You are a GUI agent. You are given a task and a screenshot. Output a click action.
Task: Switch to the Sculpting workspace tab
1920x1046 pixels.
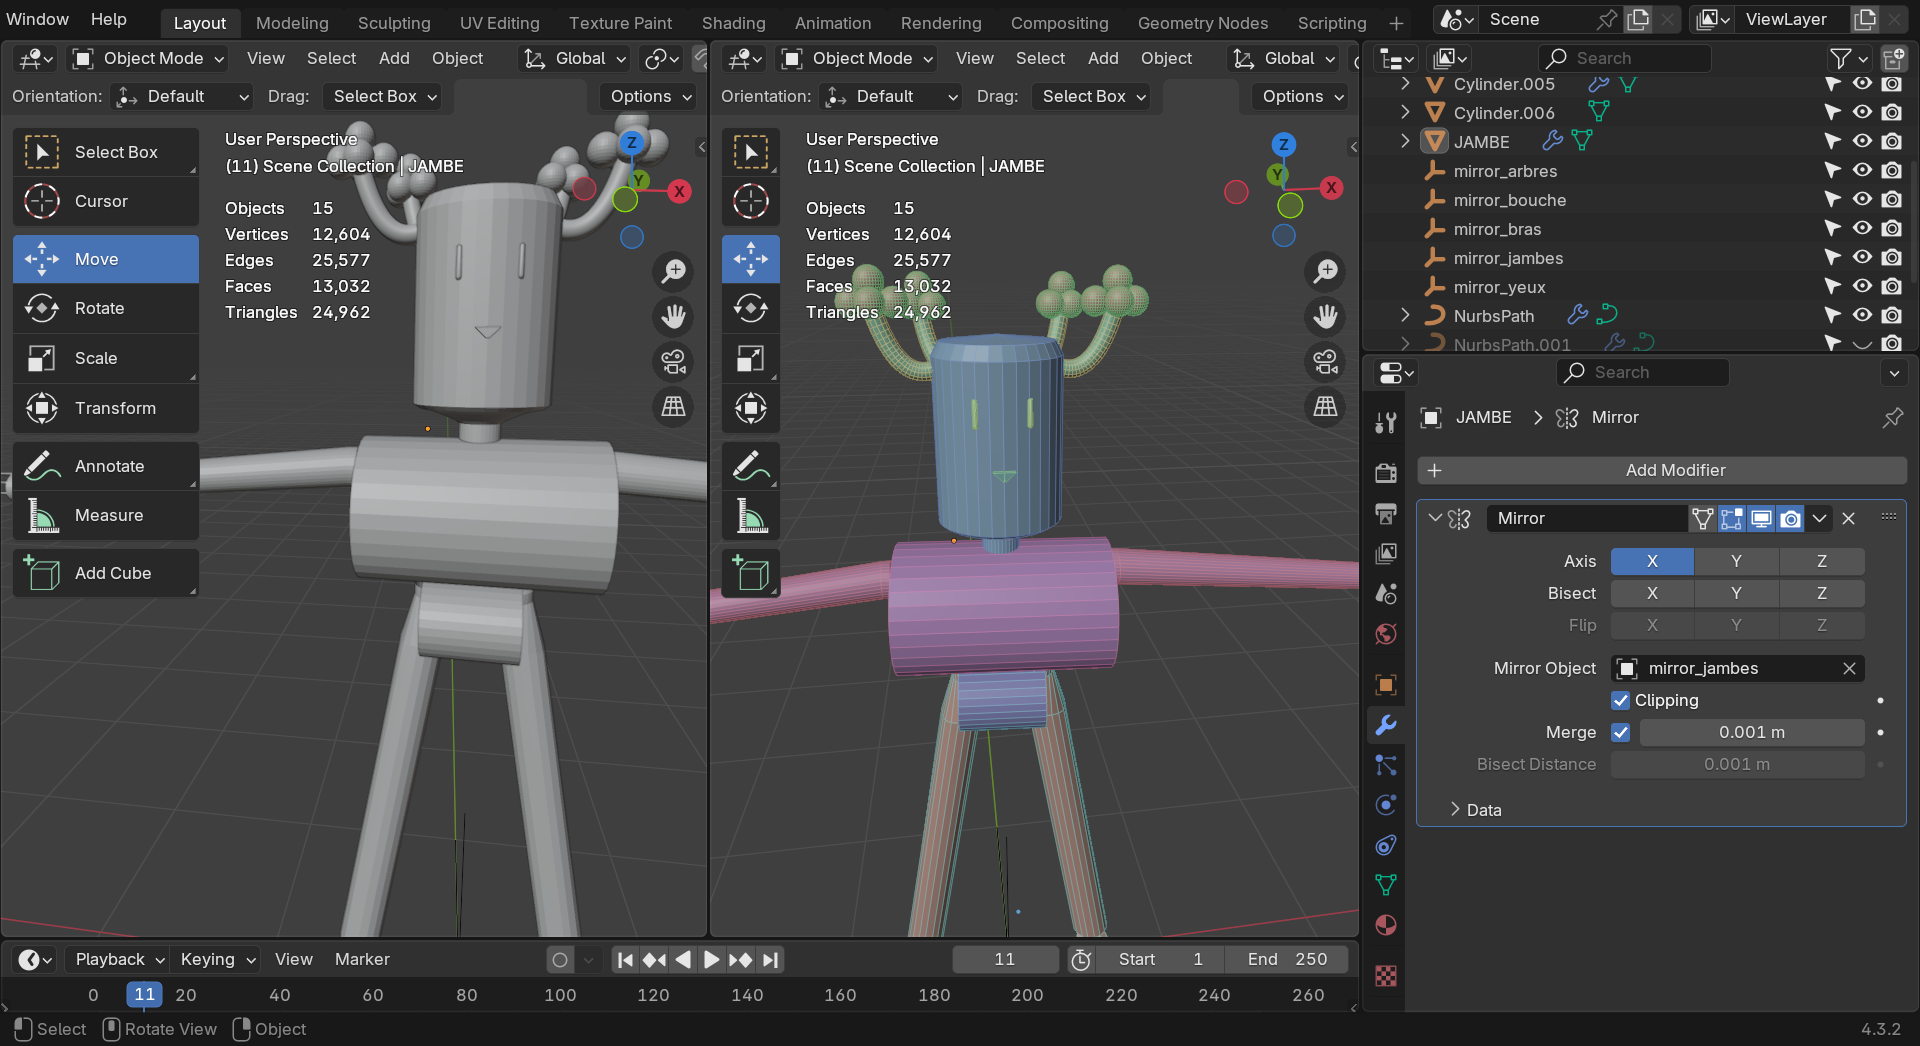point(394,22)
